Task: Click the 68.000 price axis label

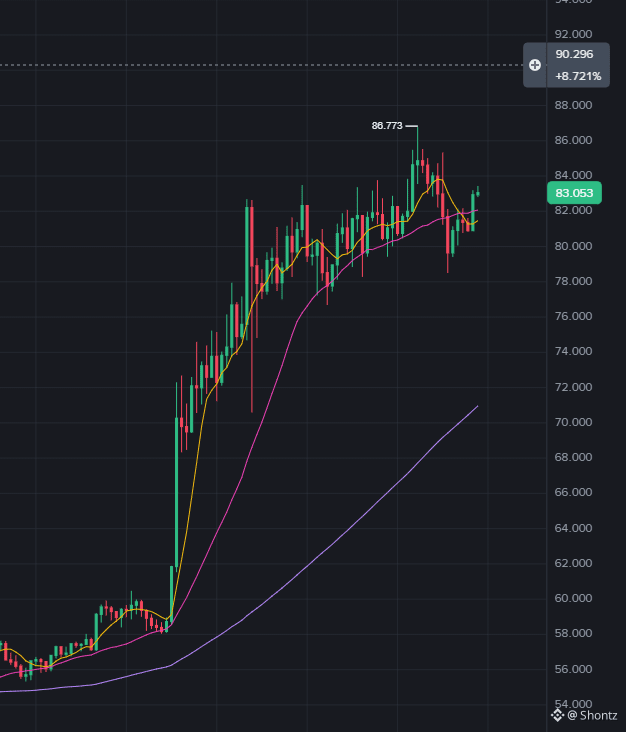Action: [573, 457]
